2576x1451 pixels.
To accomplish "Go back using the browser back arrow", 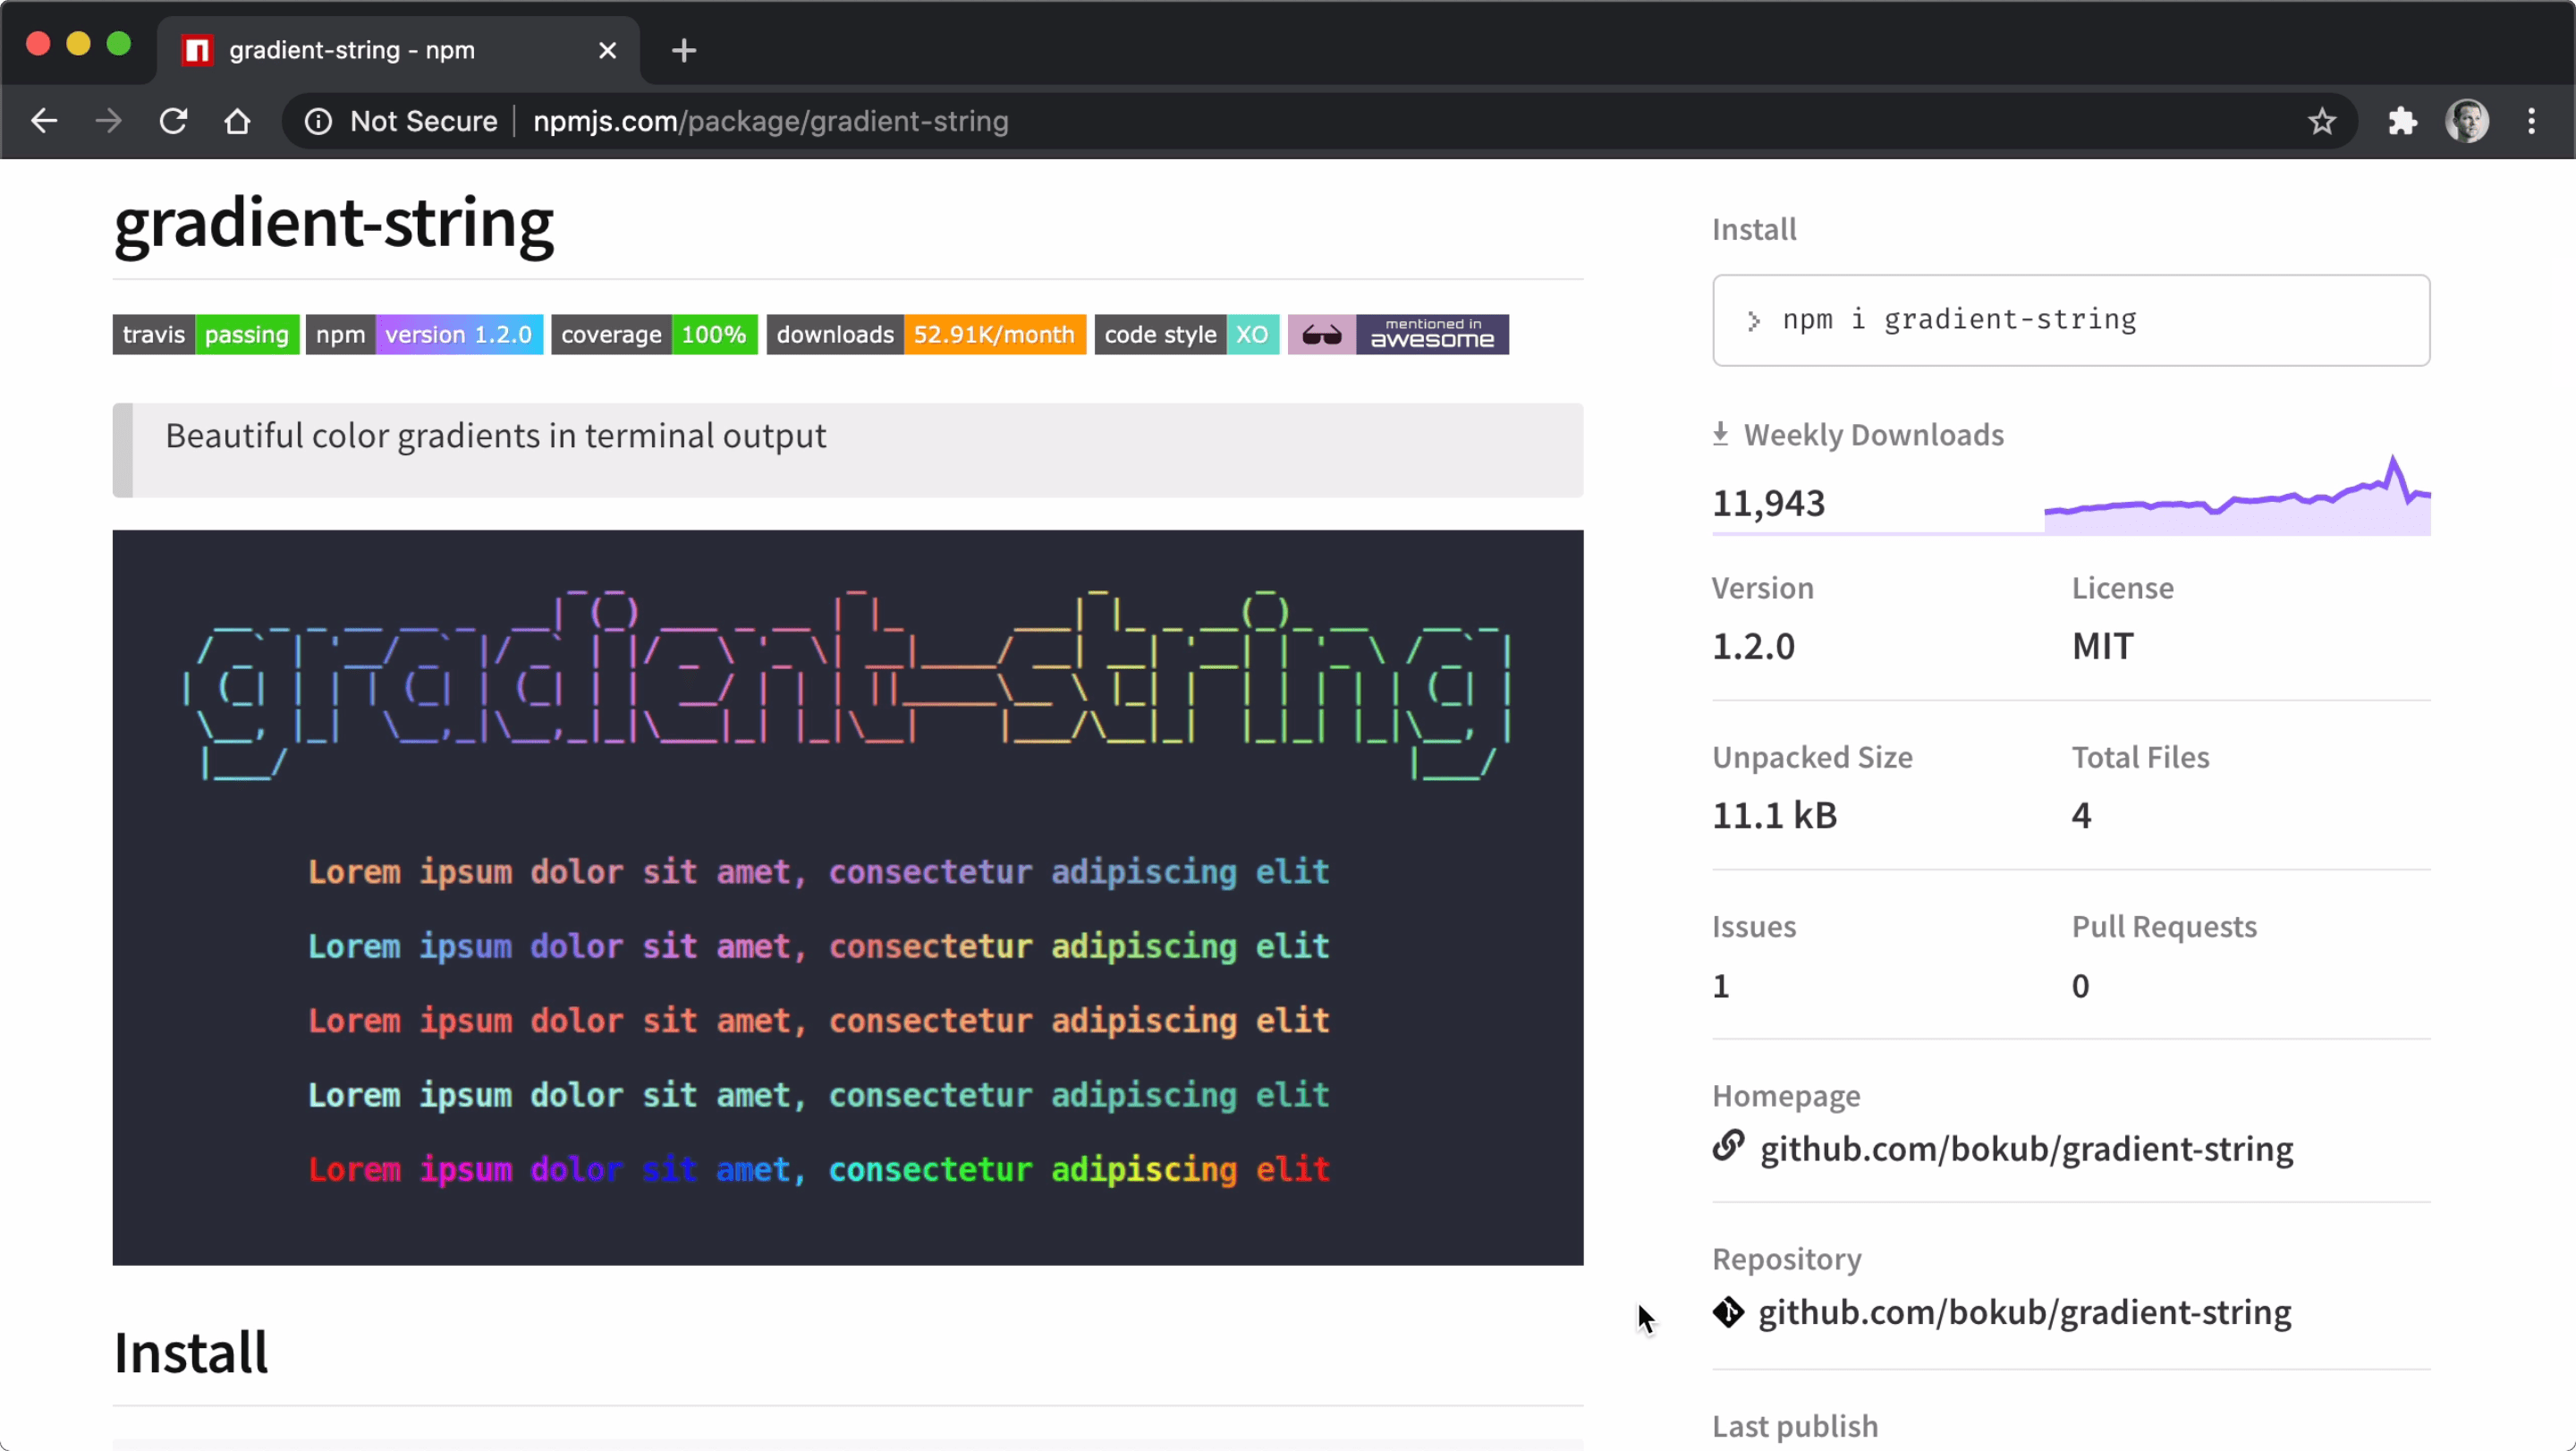I will 44,121.
